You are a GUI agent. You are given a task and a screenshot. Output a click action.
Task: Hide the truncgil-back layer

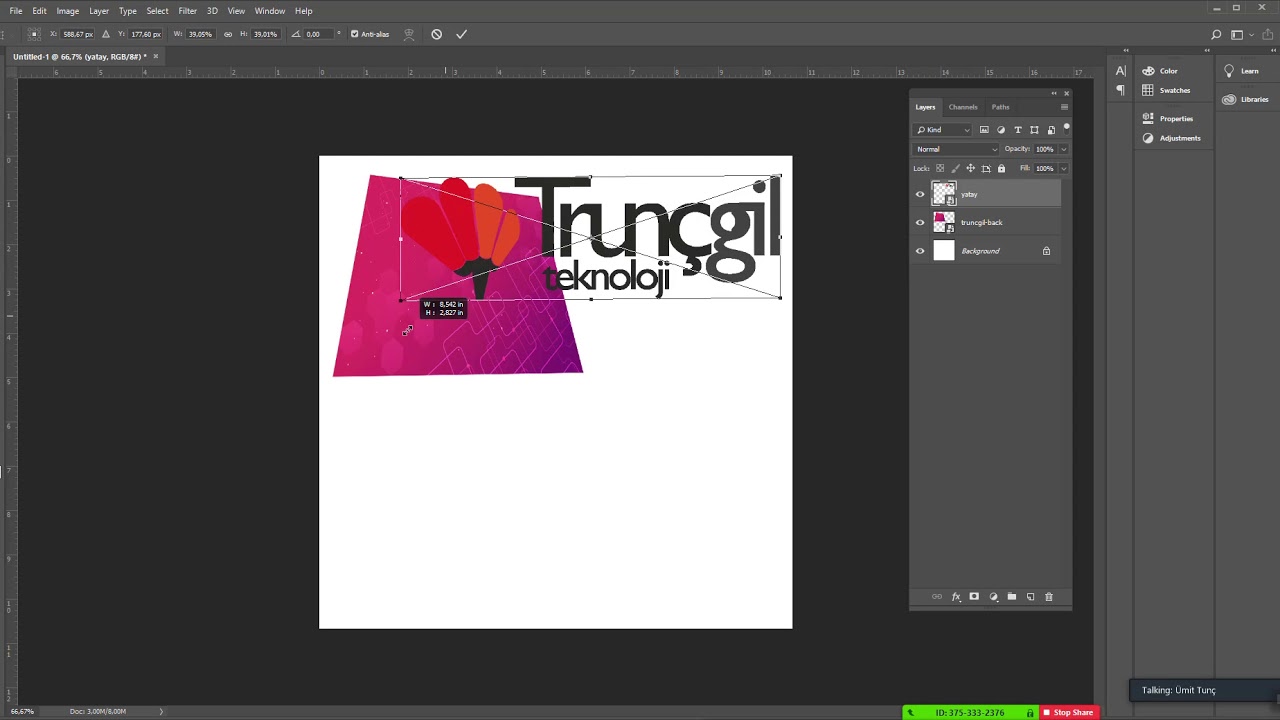pyautogui.click(x=920, y=222)
